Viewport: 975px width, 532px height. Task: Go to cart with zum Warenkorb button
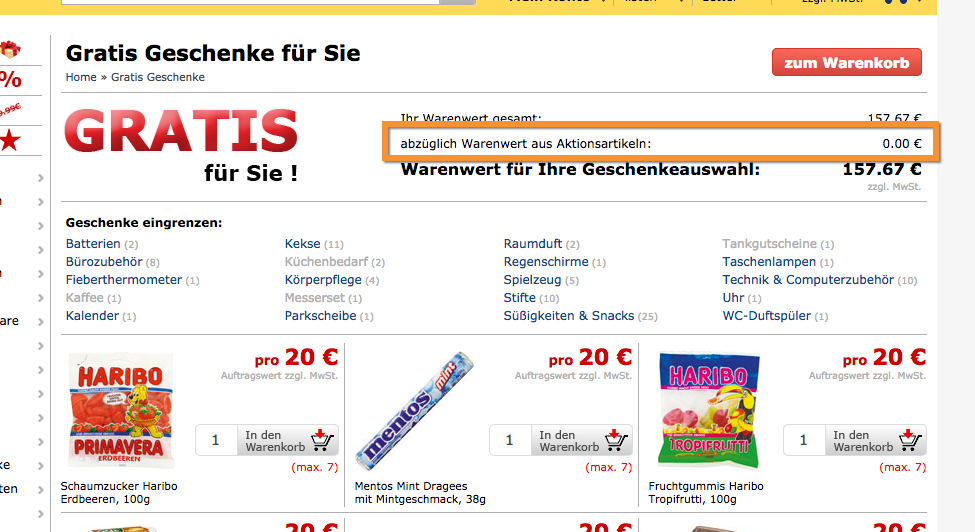(x=846, y=62)
